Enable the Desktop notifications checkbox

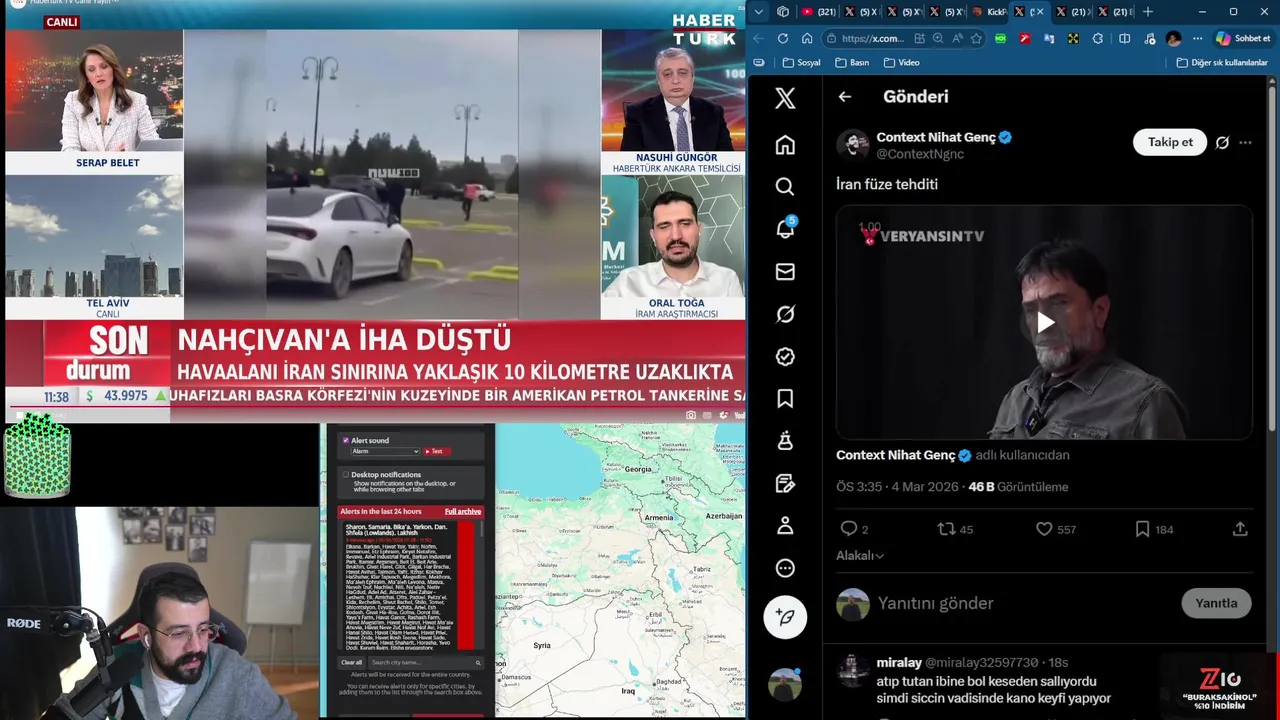click(x=346, y=475)
